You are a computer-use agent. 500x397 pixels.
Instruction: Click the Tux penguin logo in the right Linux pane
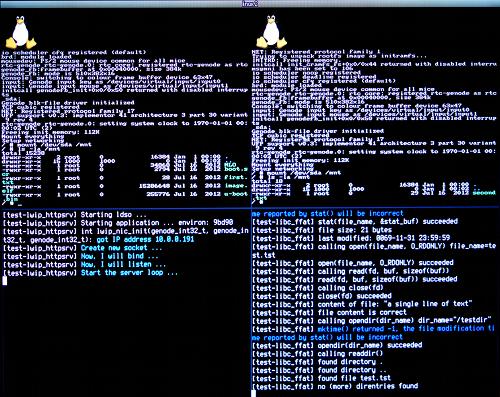[272, 32]
